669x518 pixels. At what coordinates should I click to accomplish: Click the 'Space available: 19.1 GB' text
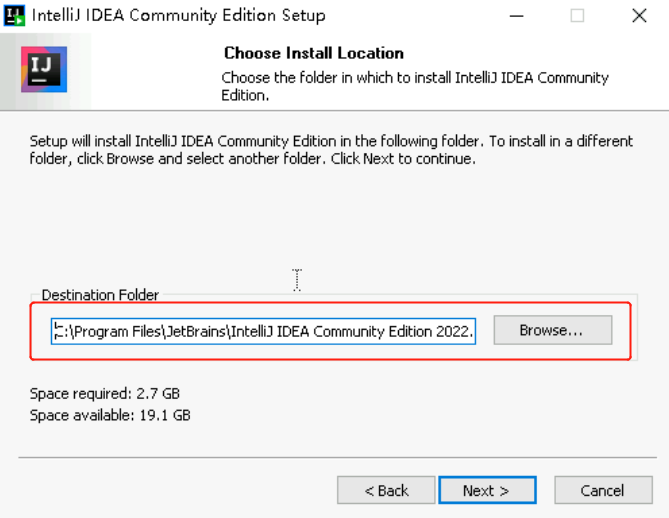(x=110, y=415)
